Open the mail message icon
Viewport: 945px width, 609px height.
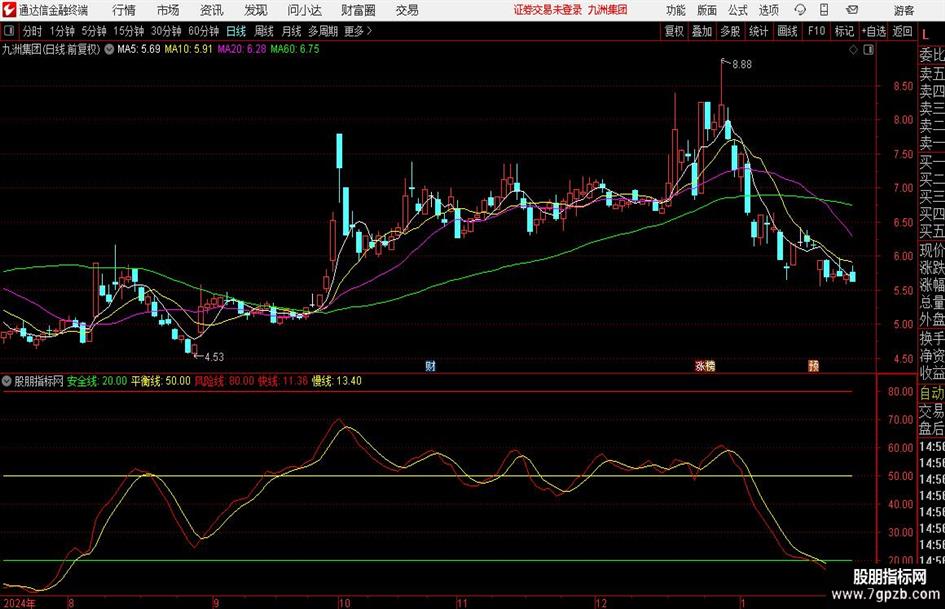(x=852, y=10)
